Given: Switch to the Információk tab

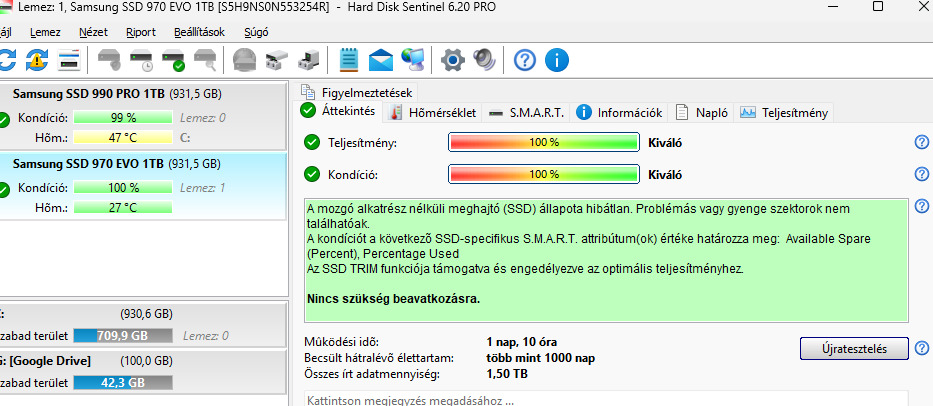Looking at the screenshot, I should 619,113.
